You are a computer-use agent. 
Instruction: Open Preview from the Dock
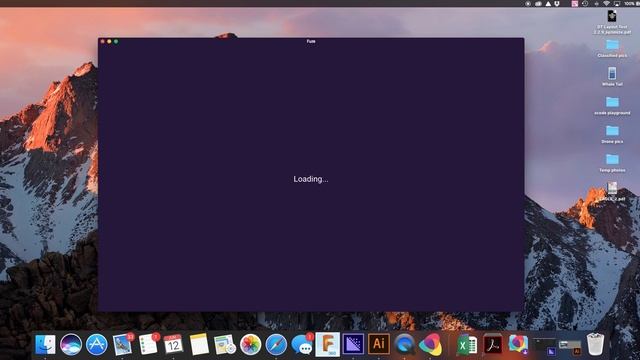[x=224, y=344]
